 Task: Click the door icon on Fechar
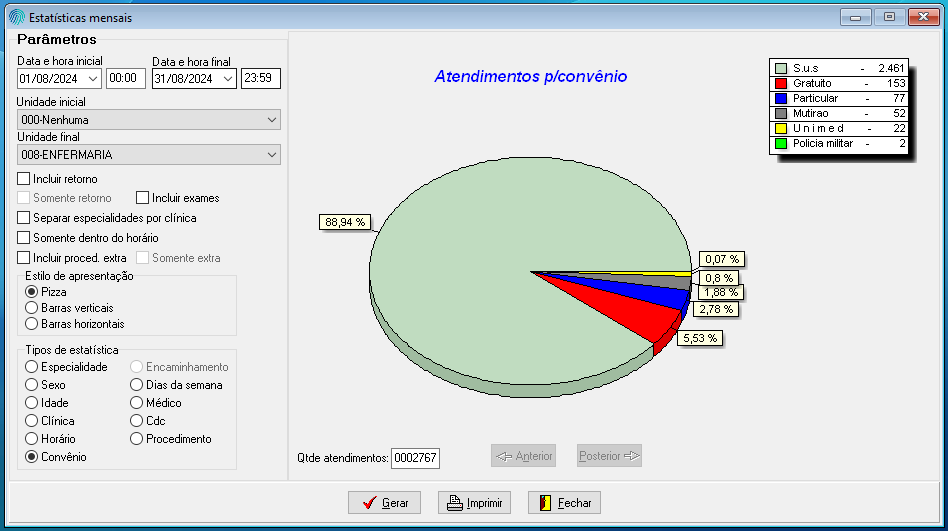coord(544,503)
